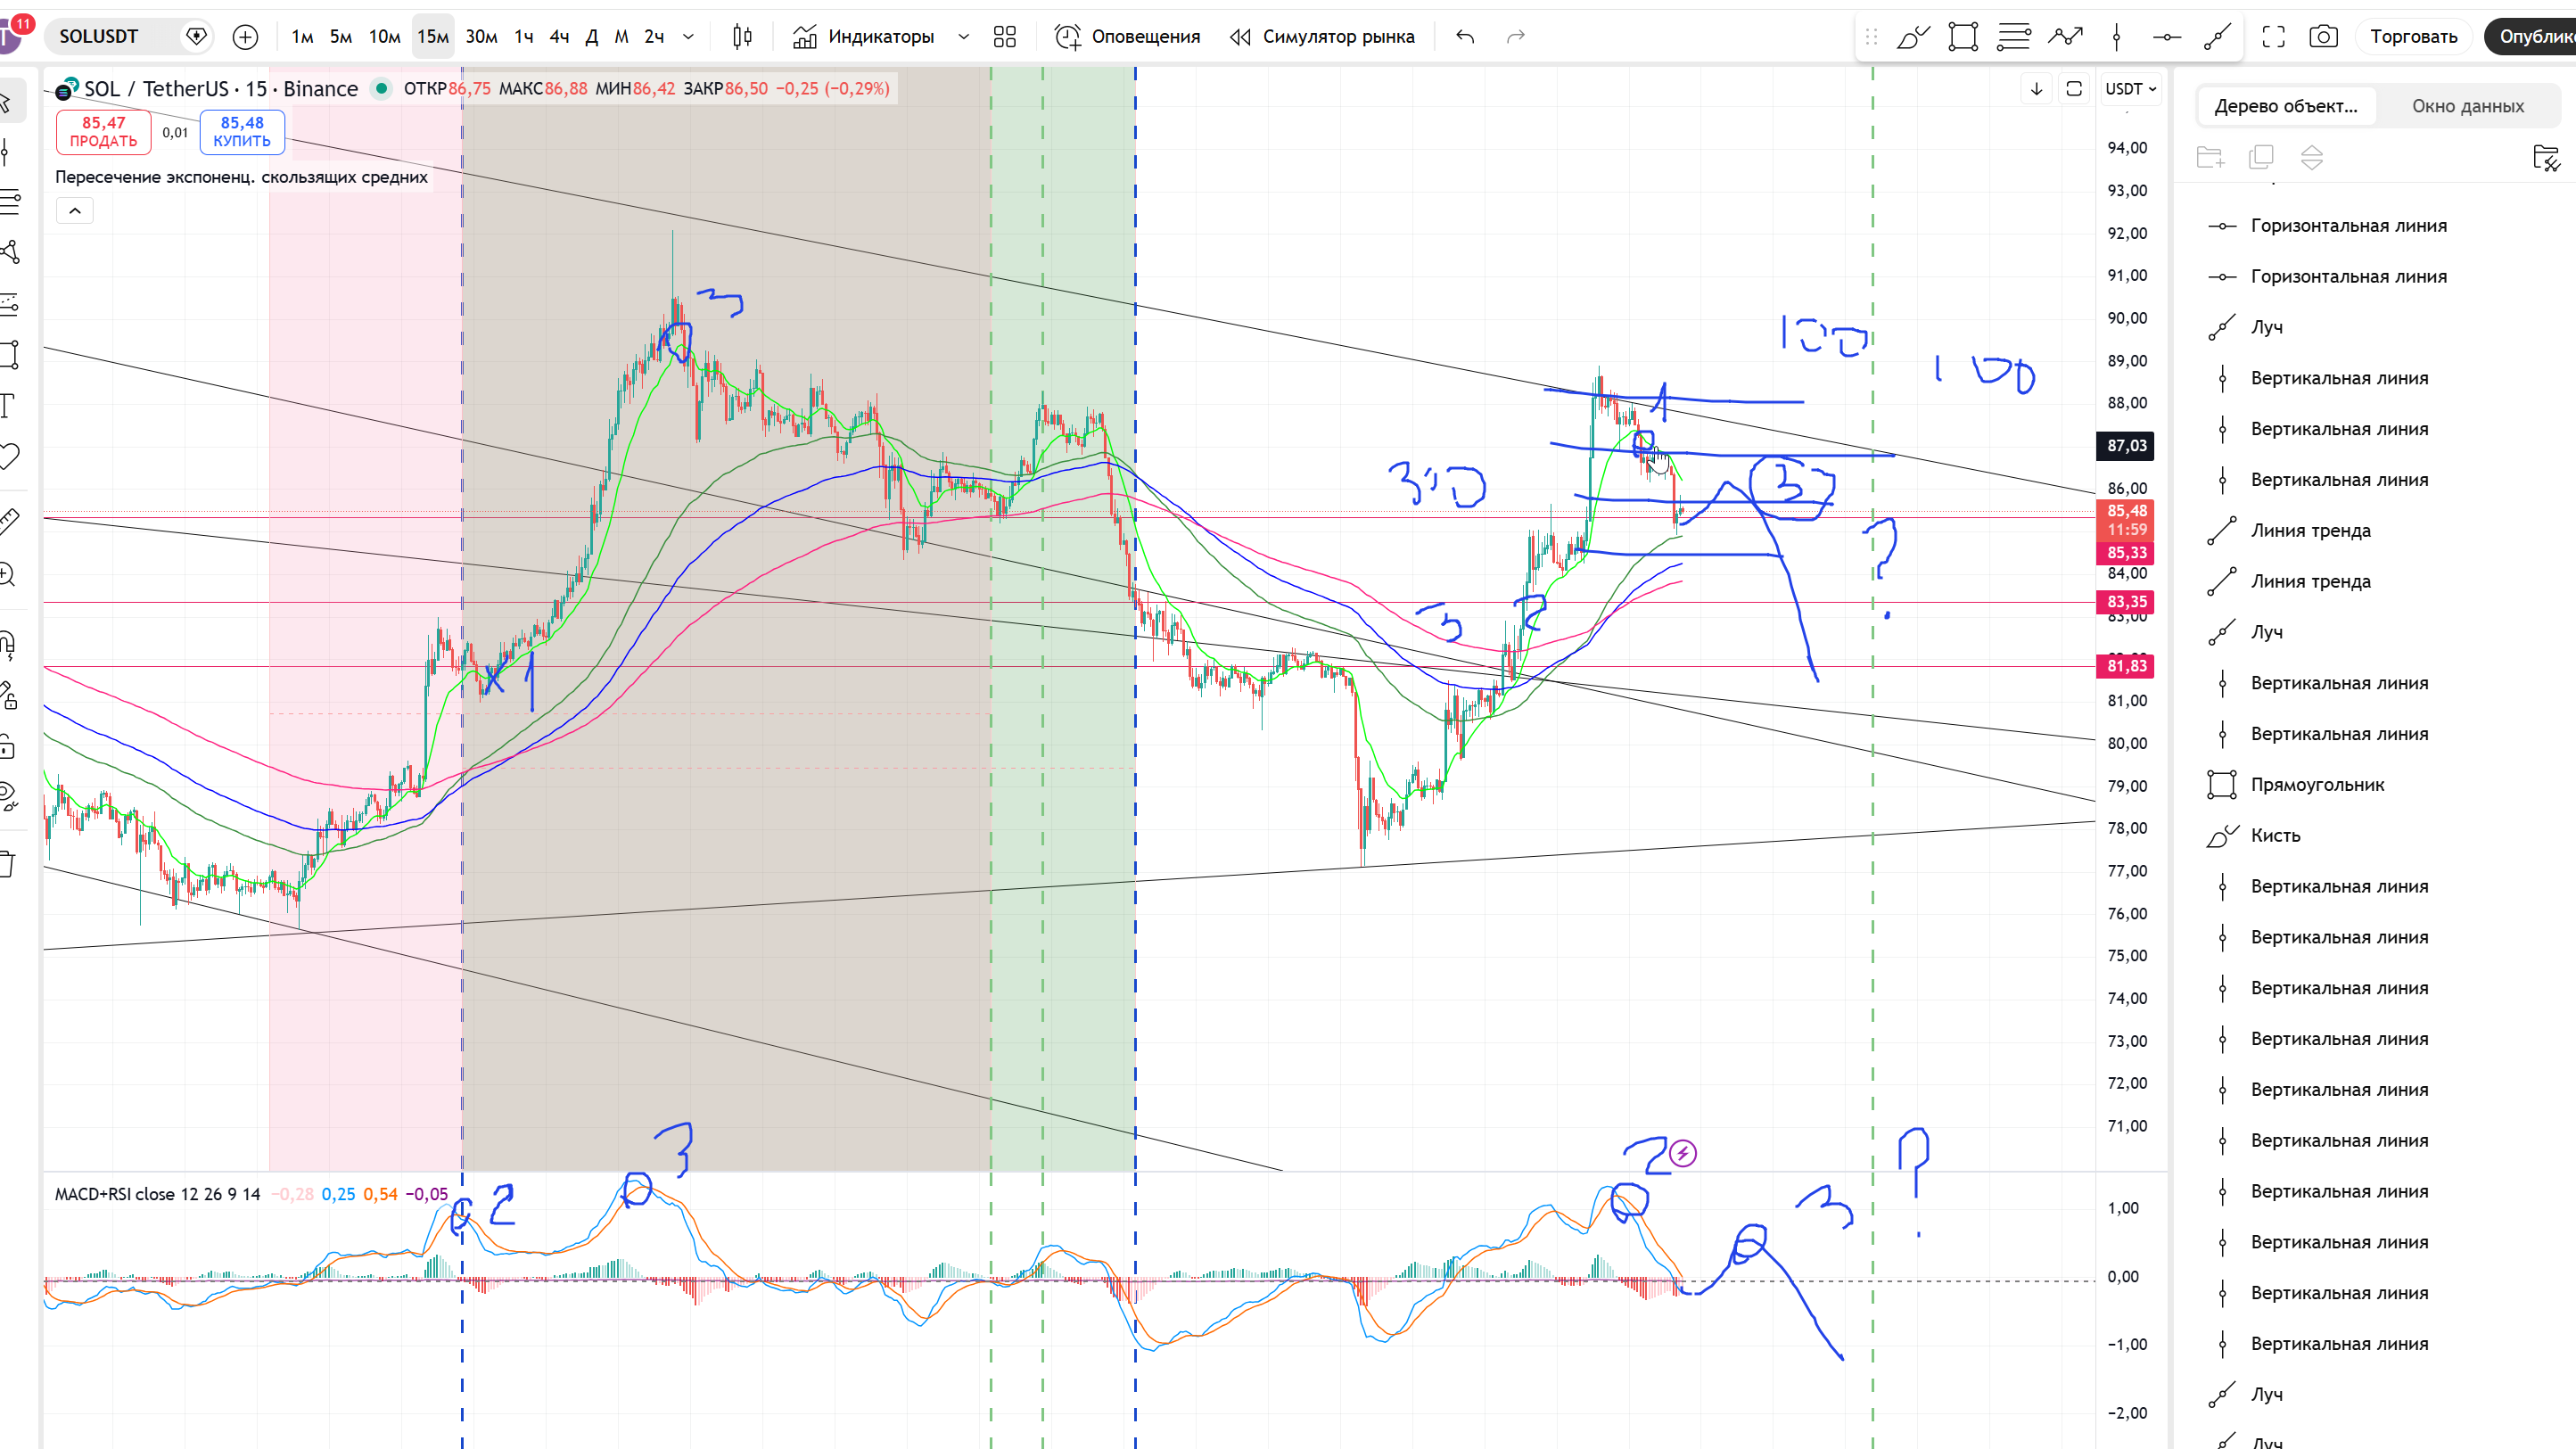Click the Торговать button
This screenshot has height=1449, width=2576.
click(x=2413, y=37)
